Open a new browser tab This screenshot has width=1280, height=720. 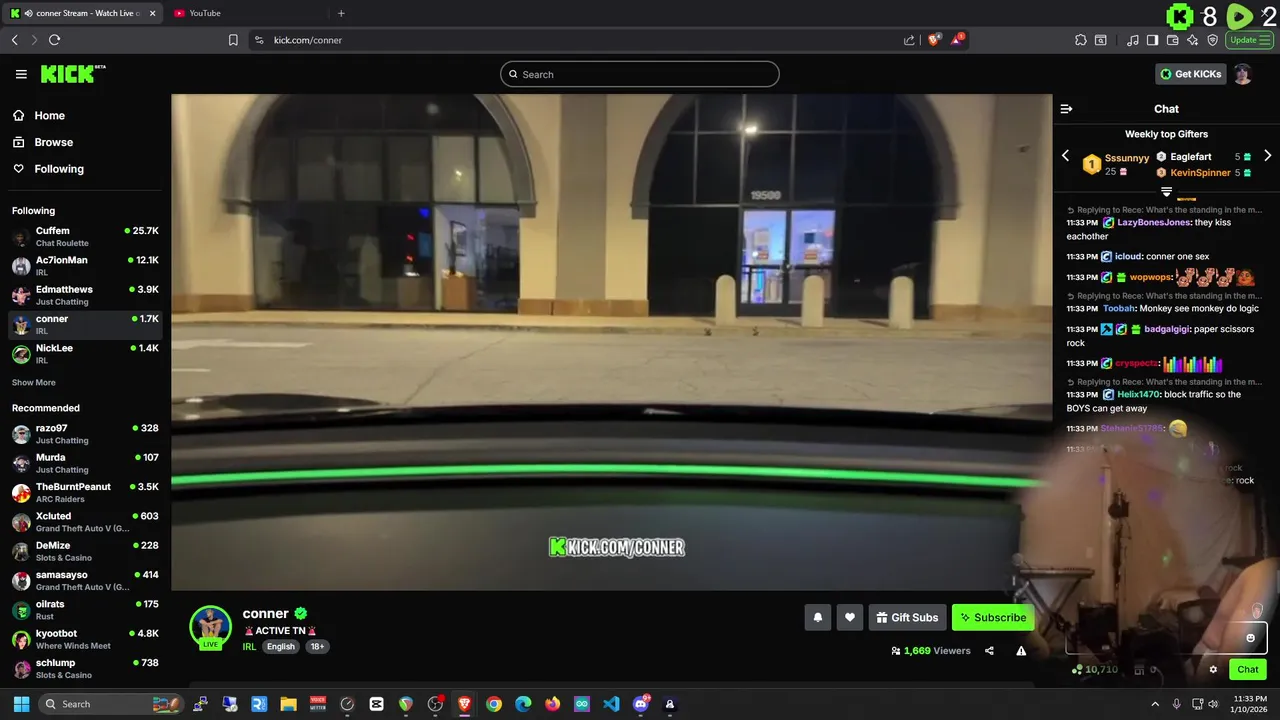tap(341, 13)
